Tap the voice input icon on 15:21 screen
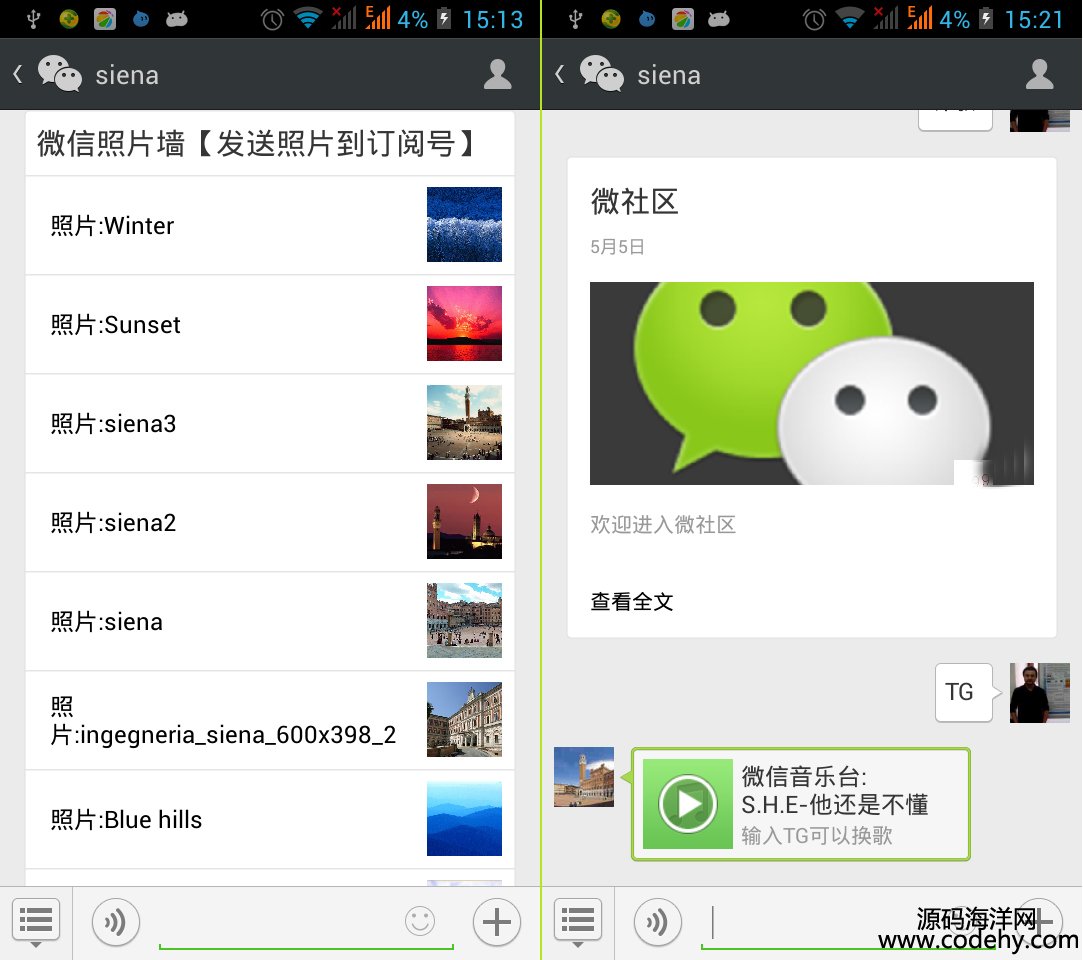The width and height of the screenshot is (1083, 960). click(658, 922)
